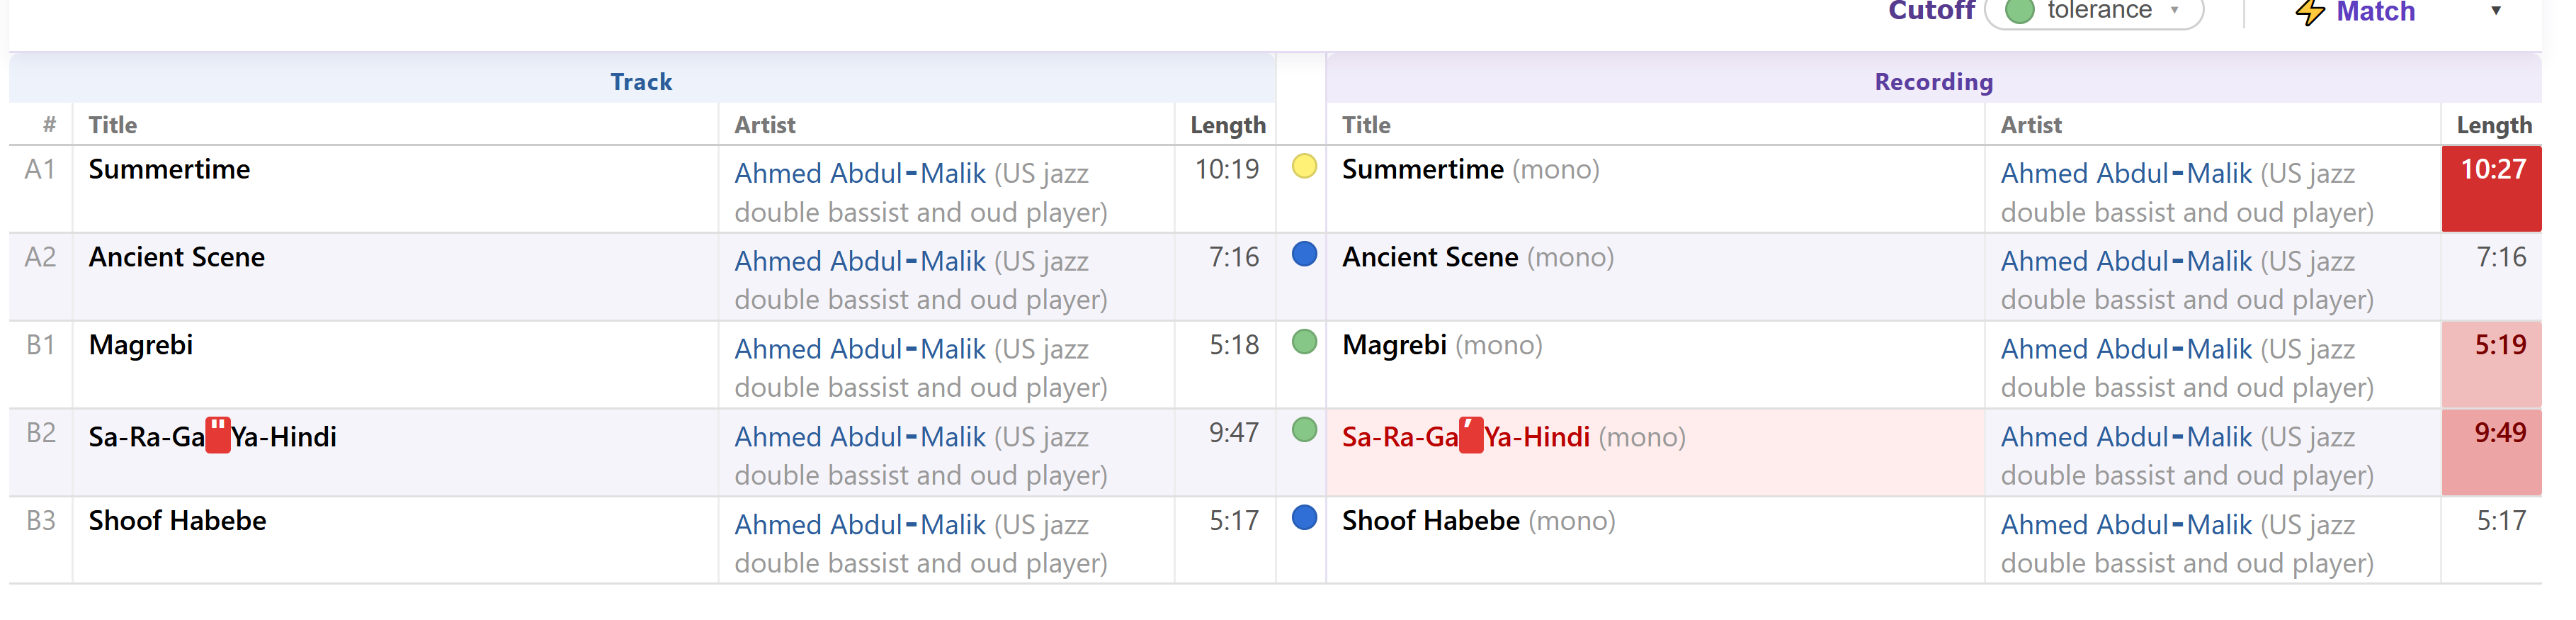Screen dimensions: 2576x620
Task: Click the highlighted 9:49 recording length cell
Action: coord(2491,452)
